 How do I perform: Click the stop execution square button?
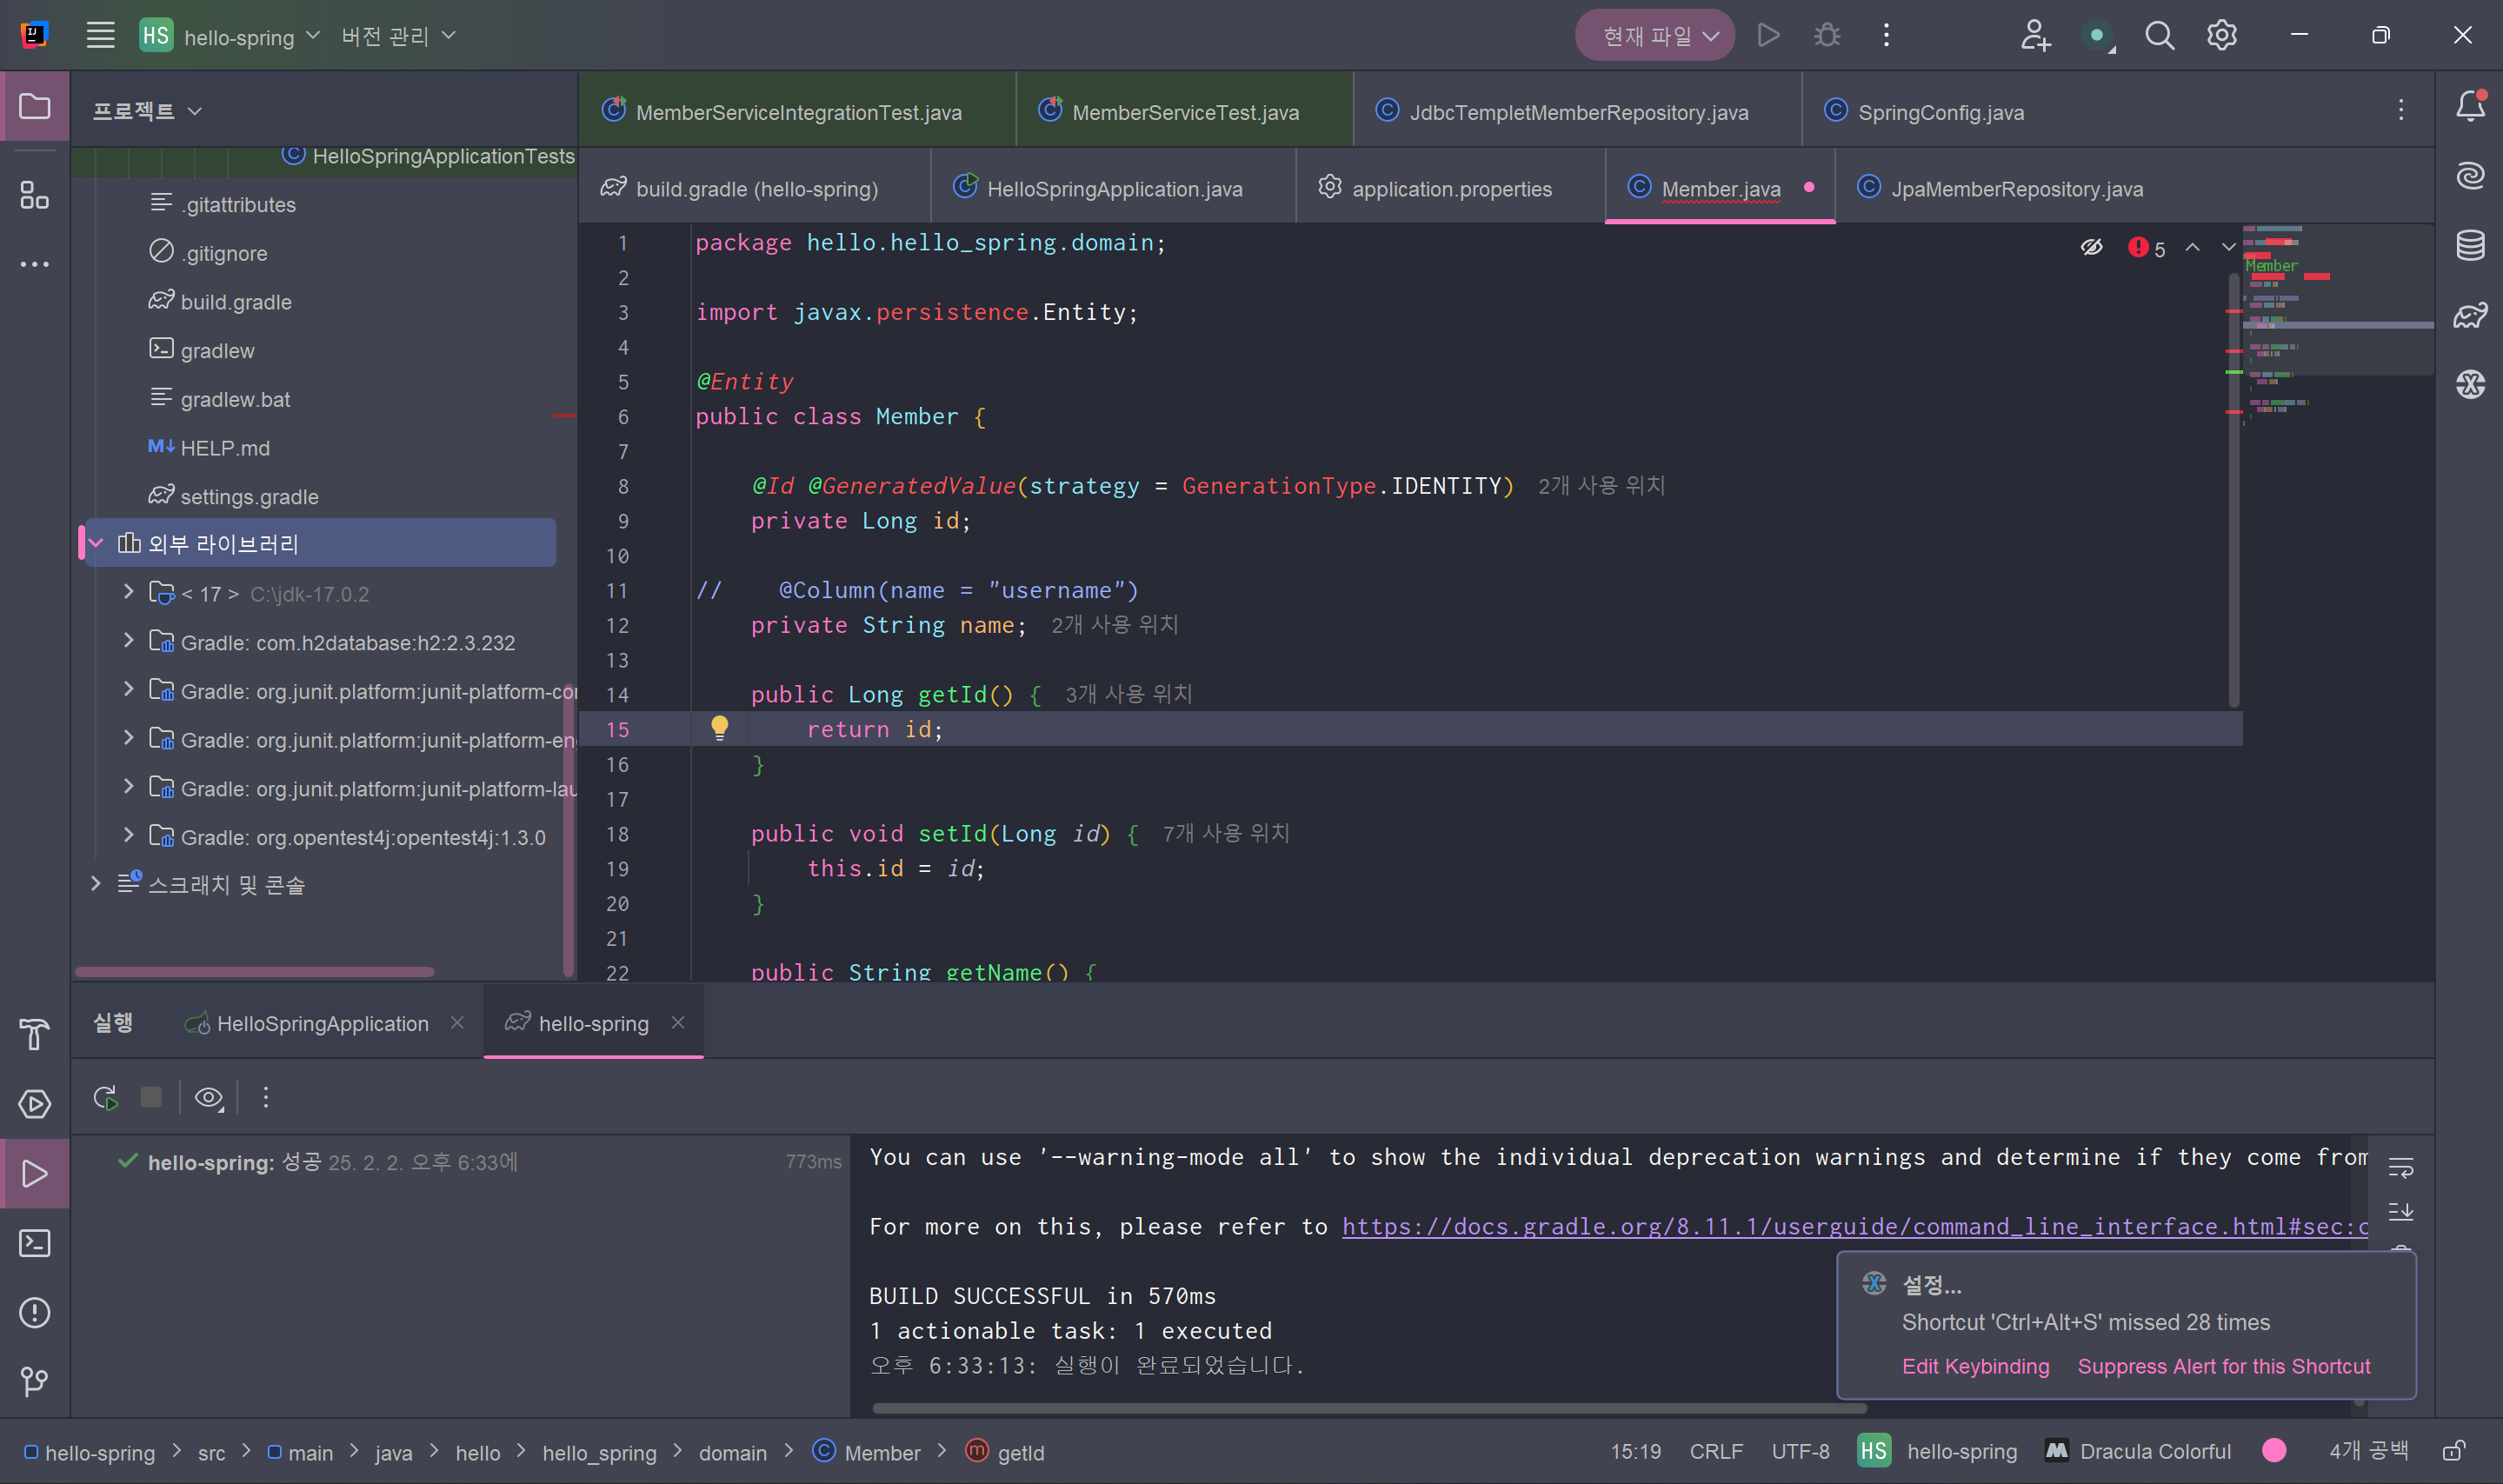(x=151, y=1098)
